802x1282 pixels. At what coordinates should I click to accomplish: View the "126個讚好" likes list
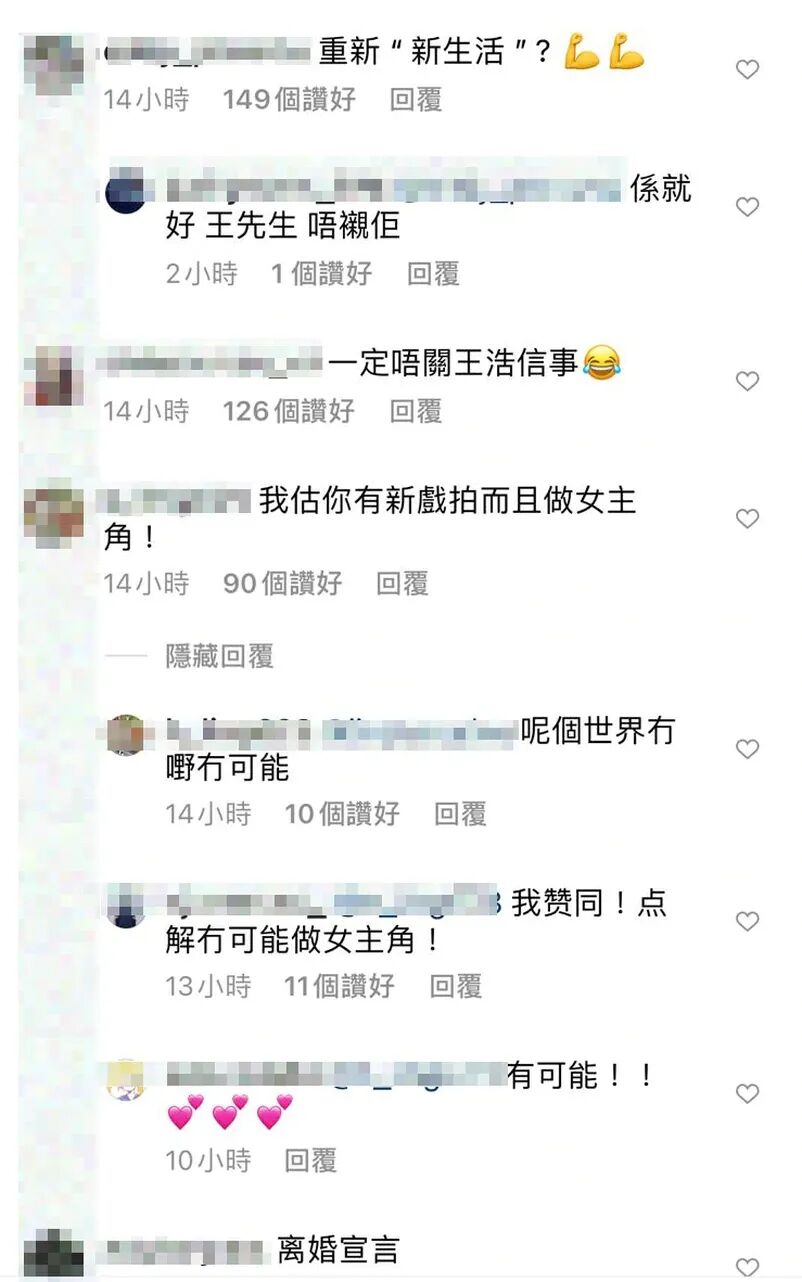click(x=289, y=410)
